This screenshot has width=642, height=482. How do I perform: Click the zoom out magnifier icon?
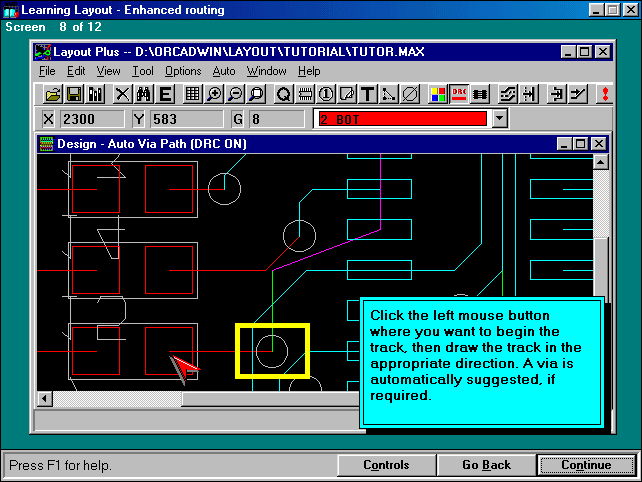point(235,94)
